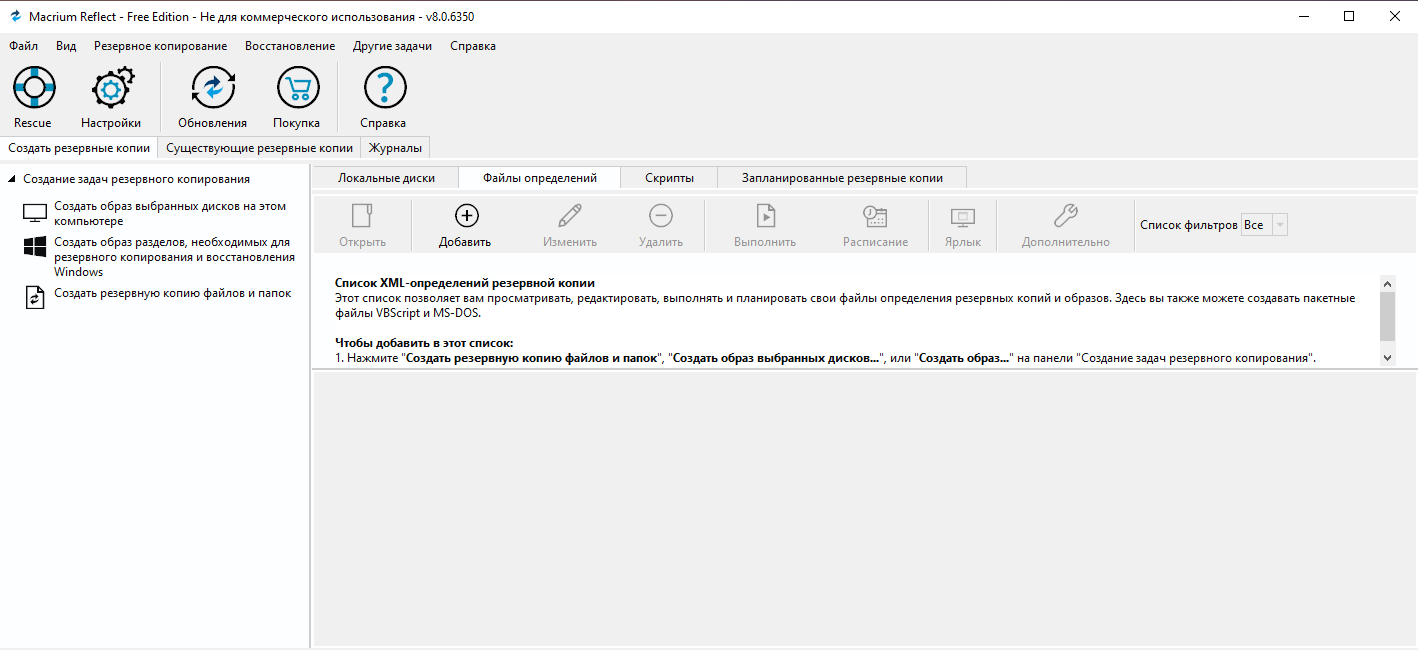Open Запланированные резервные копии tab

(x=842, y=178)
